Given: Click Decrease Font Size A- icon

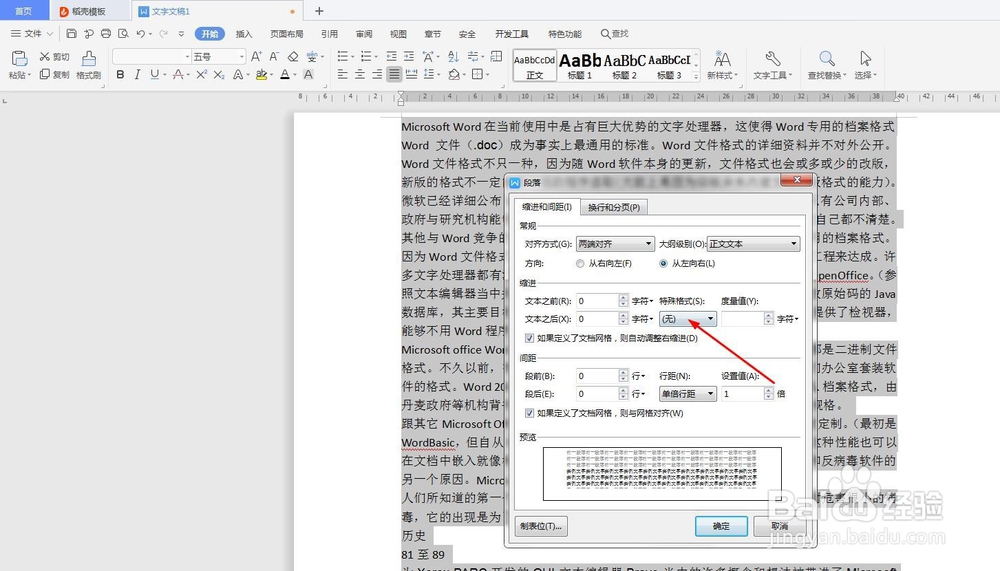Looking at the screenshot, I should tap(274, 57).
